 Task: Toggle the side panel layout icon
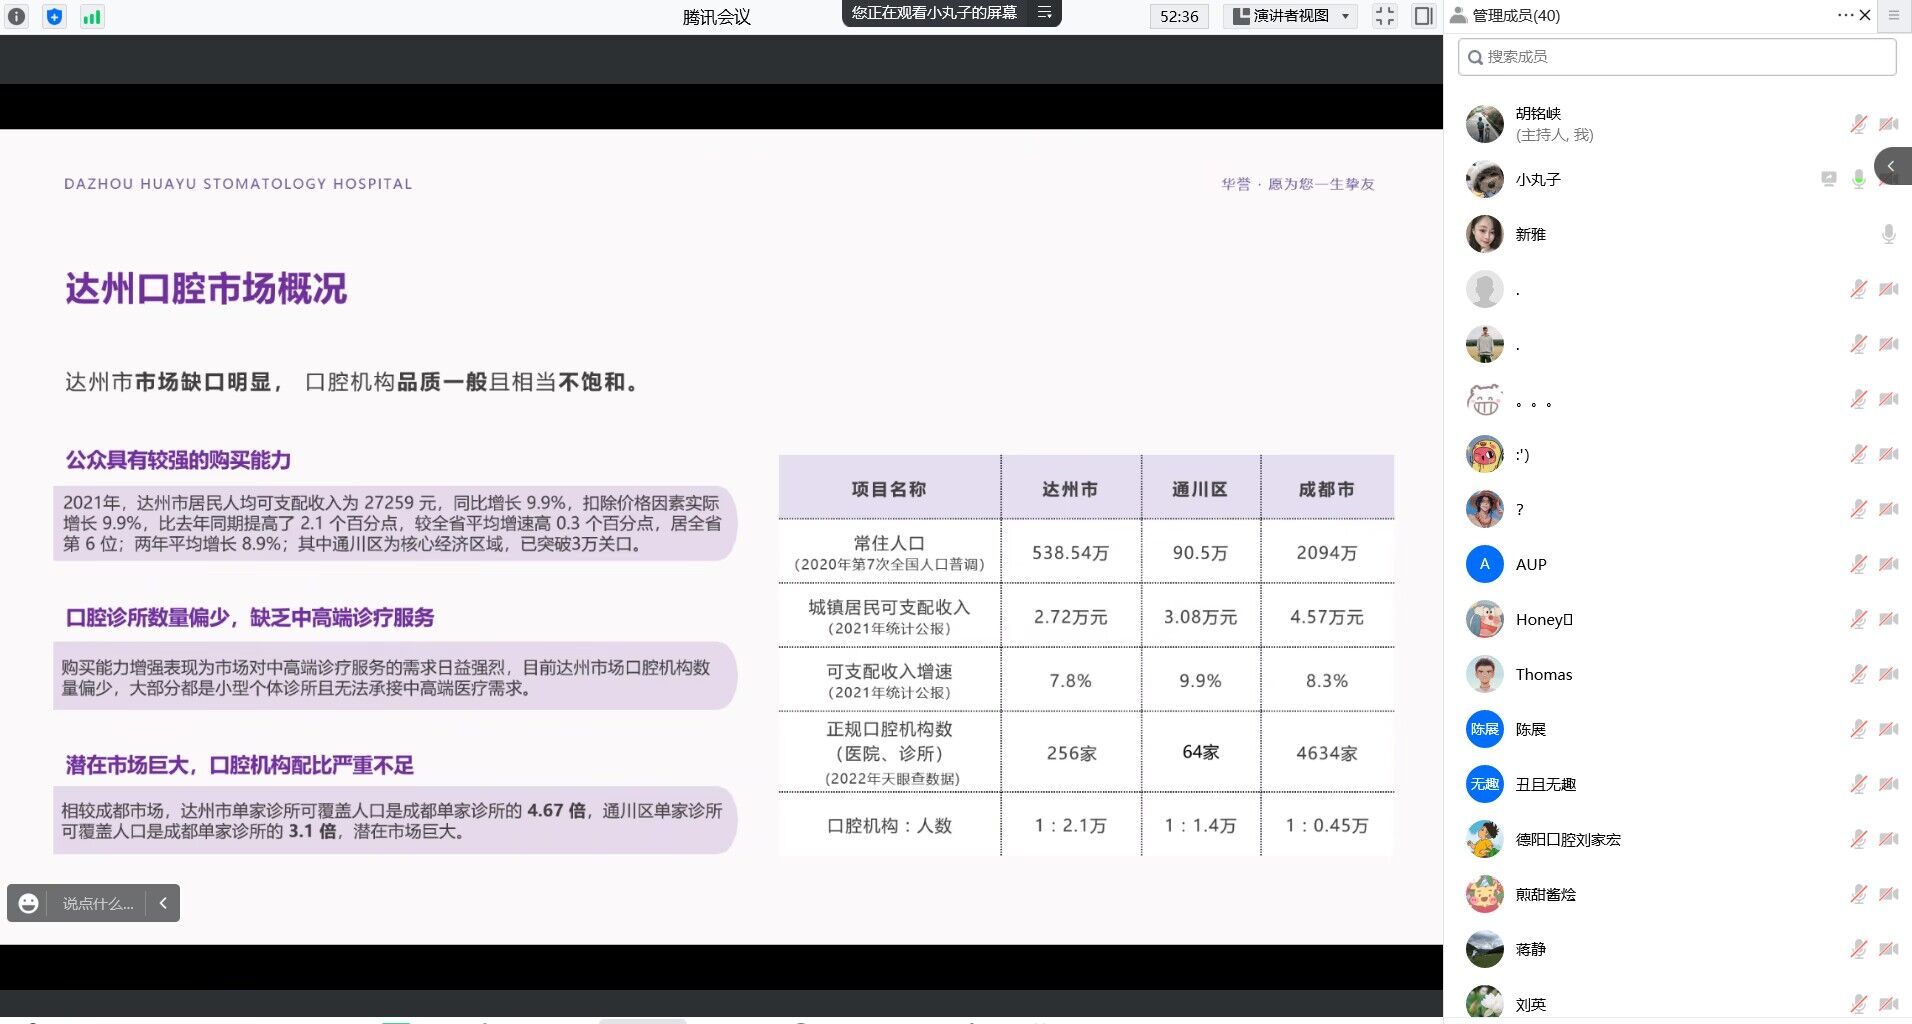(1423, 16)
